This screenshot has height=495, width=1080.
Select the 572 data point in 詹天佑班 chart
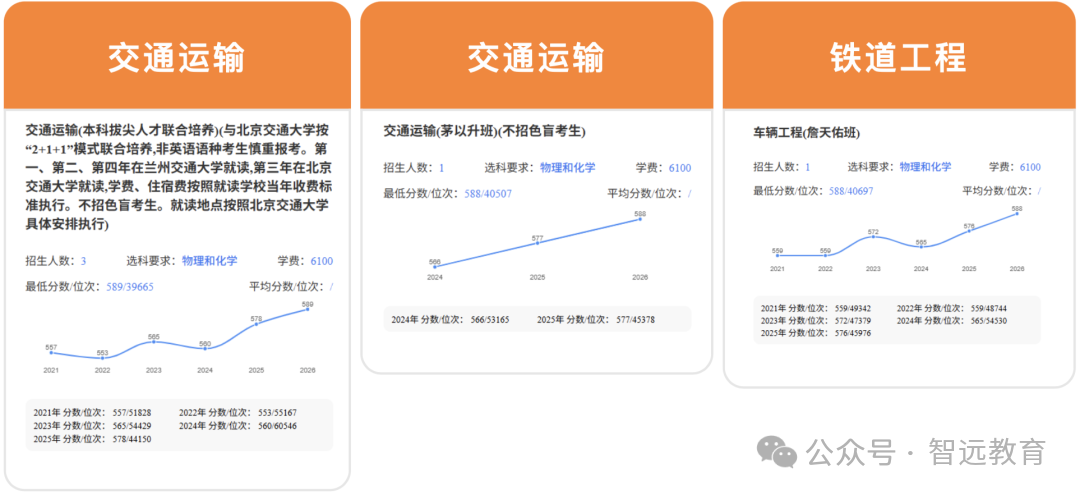873,236
